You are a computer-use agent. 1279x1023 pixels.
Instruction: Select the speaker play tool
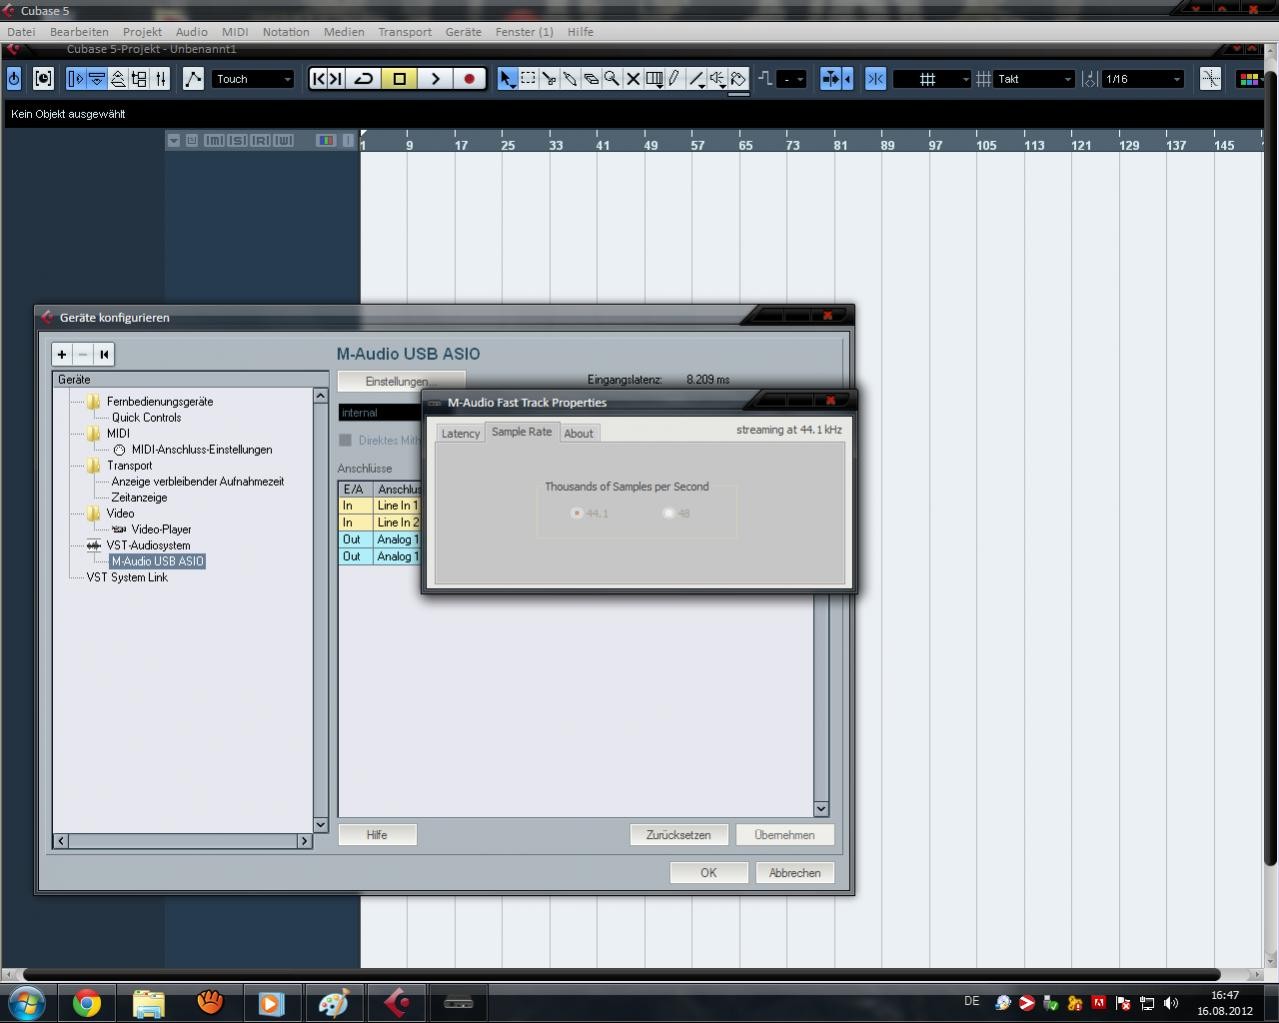[717, 79]
